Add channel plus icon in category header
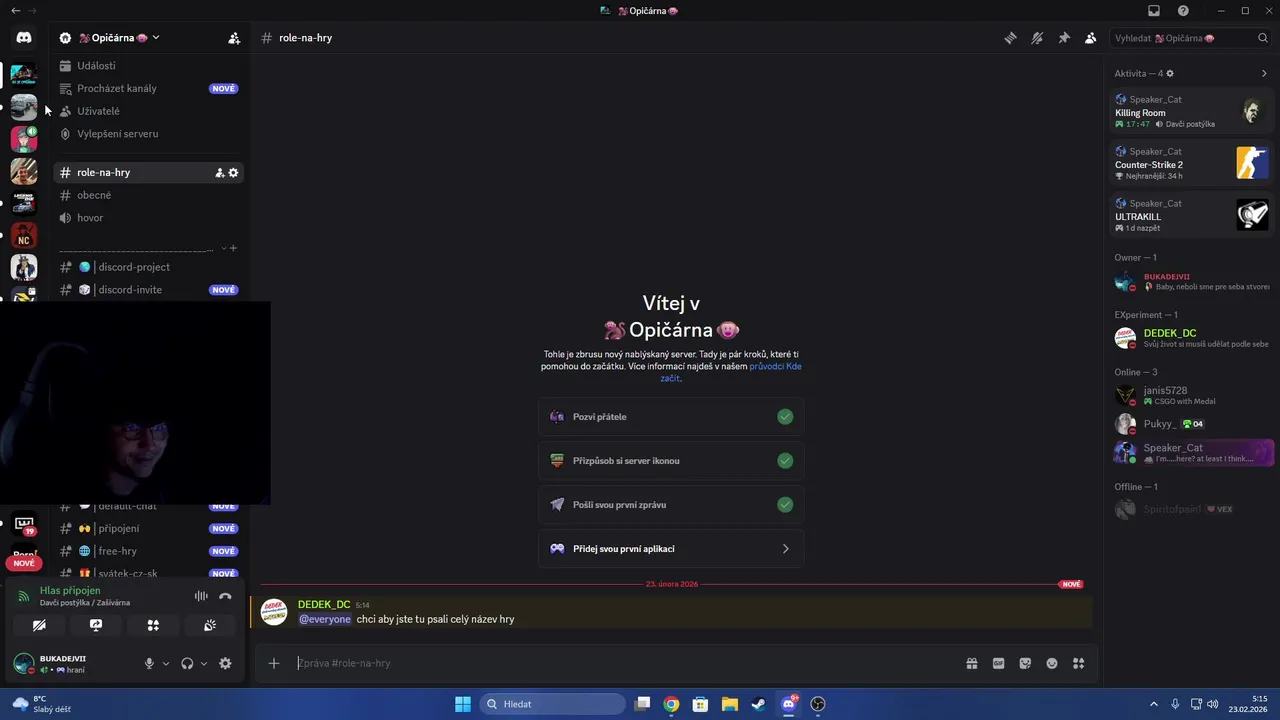The height and width of the screenshot is (720, 1280). coord(233,248)
